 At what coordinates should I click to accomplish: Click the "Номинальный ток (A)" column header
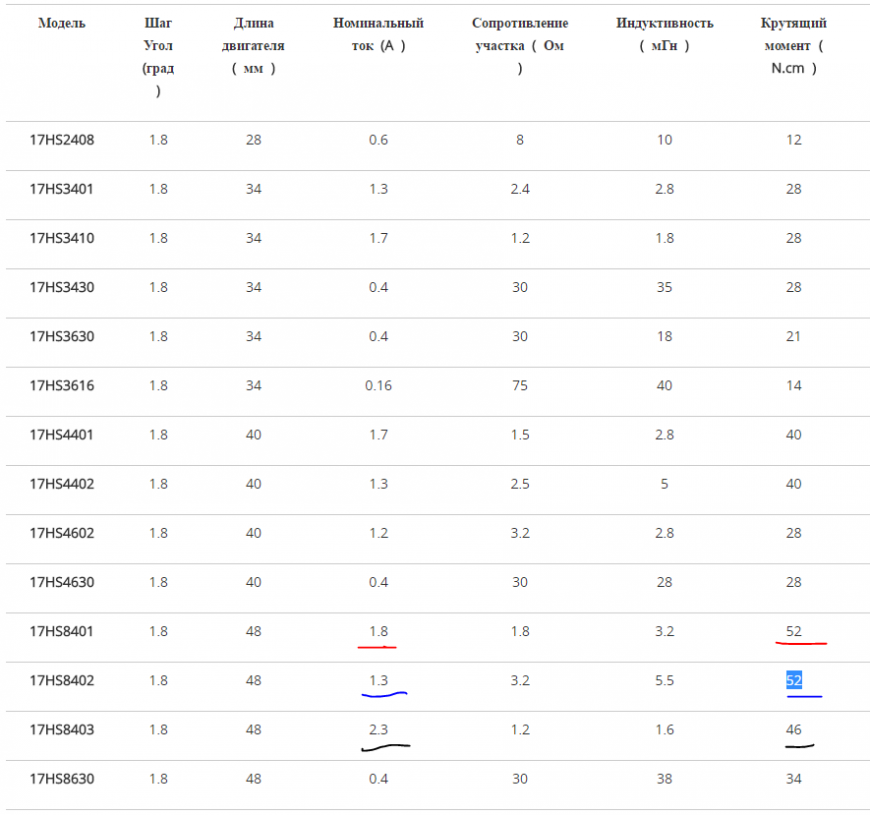coord(378,34)
